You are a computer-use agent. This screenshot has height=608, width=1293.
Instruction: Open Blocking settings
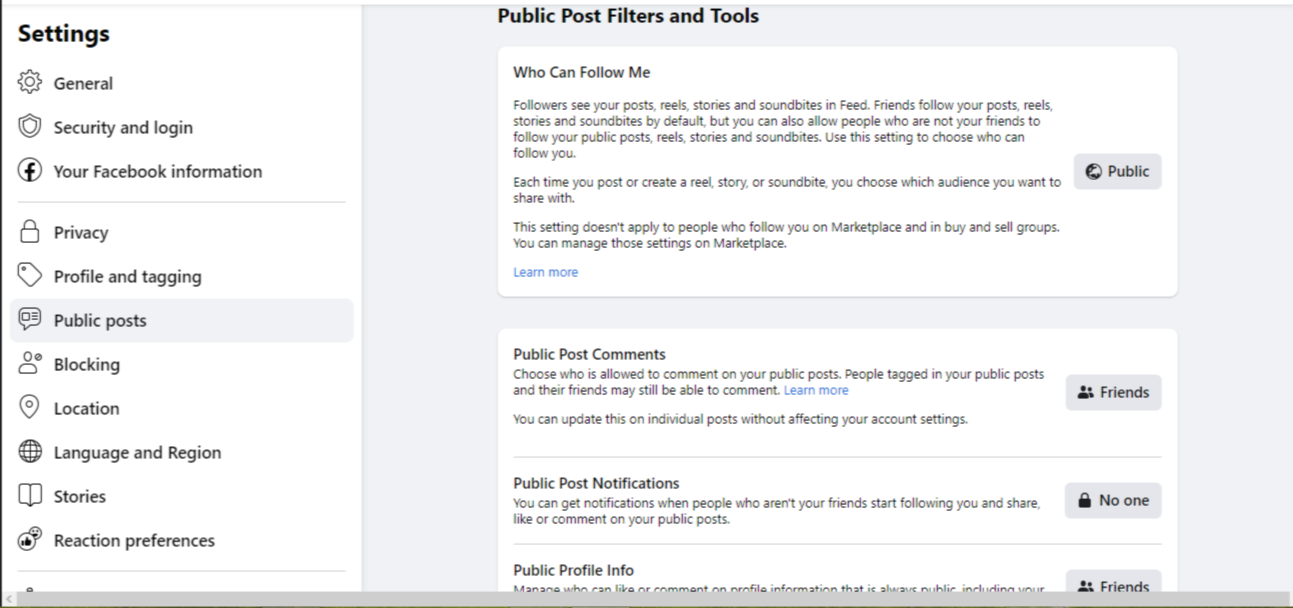coord(181,364)
